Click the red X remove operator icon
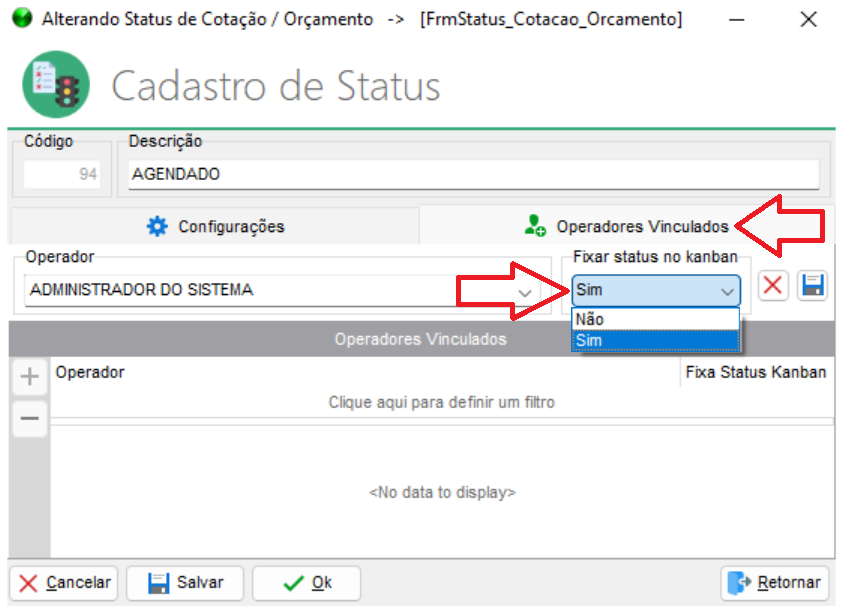841x607 pixels. (x=772, y=286)
